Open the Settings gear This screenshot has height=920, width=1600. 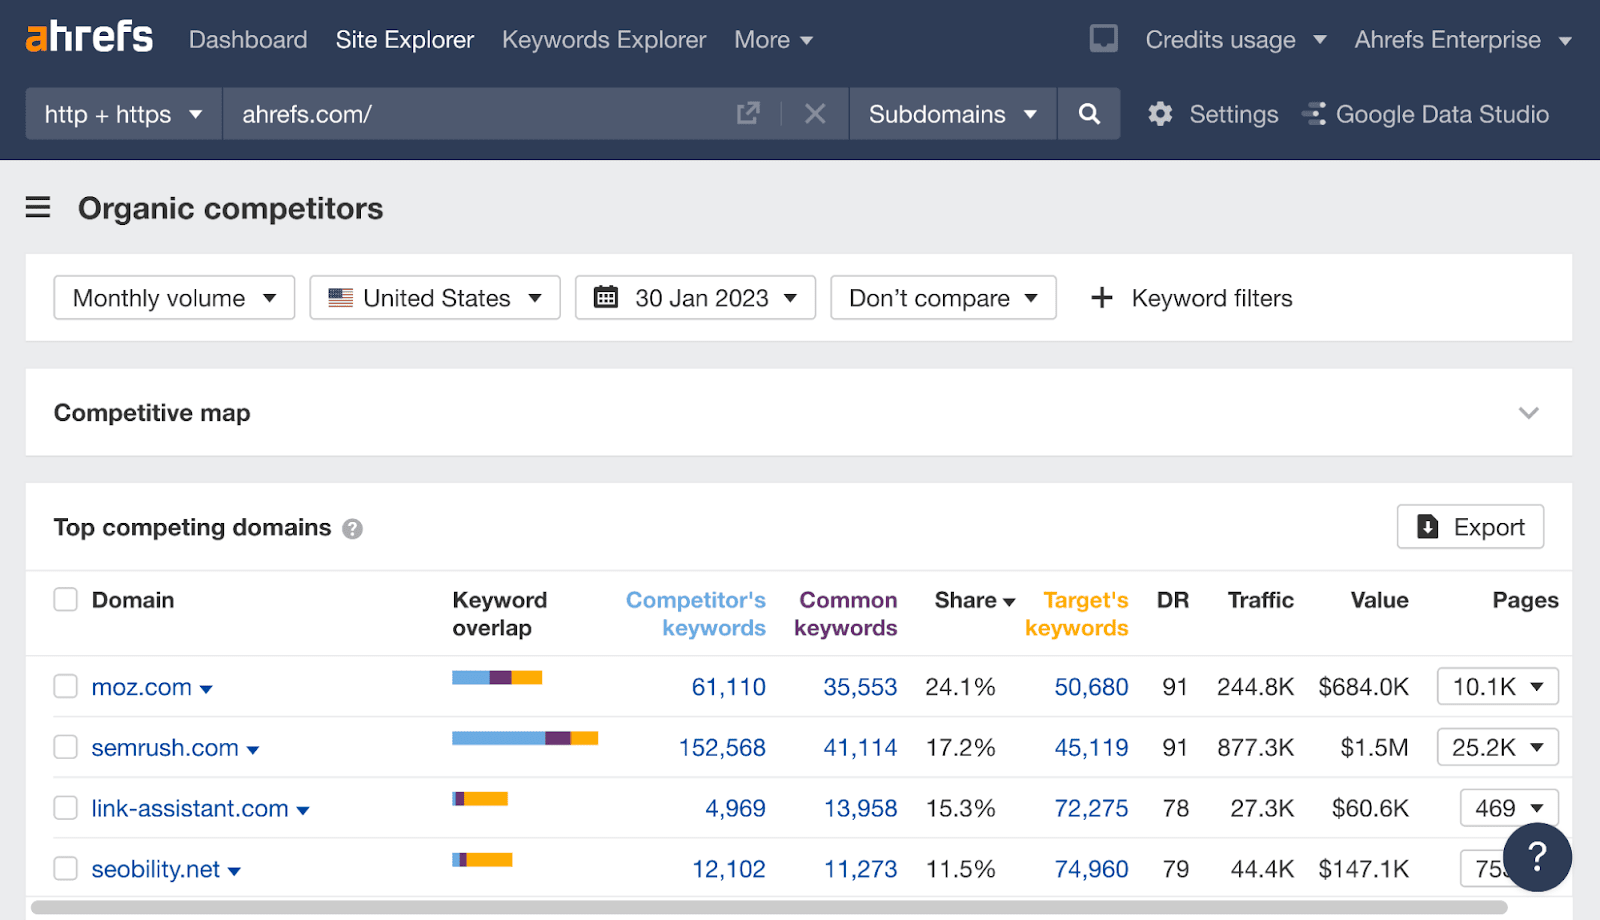coord(1160,114)
